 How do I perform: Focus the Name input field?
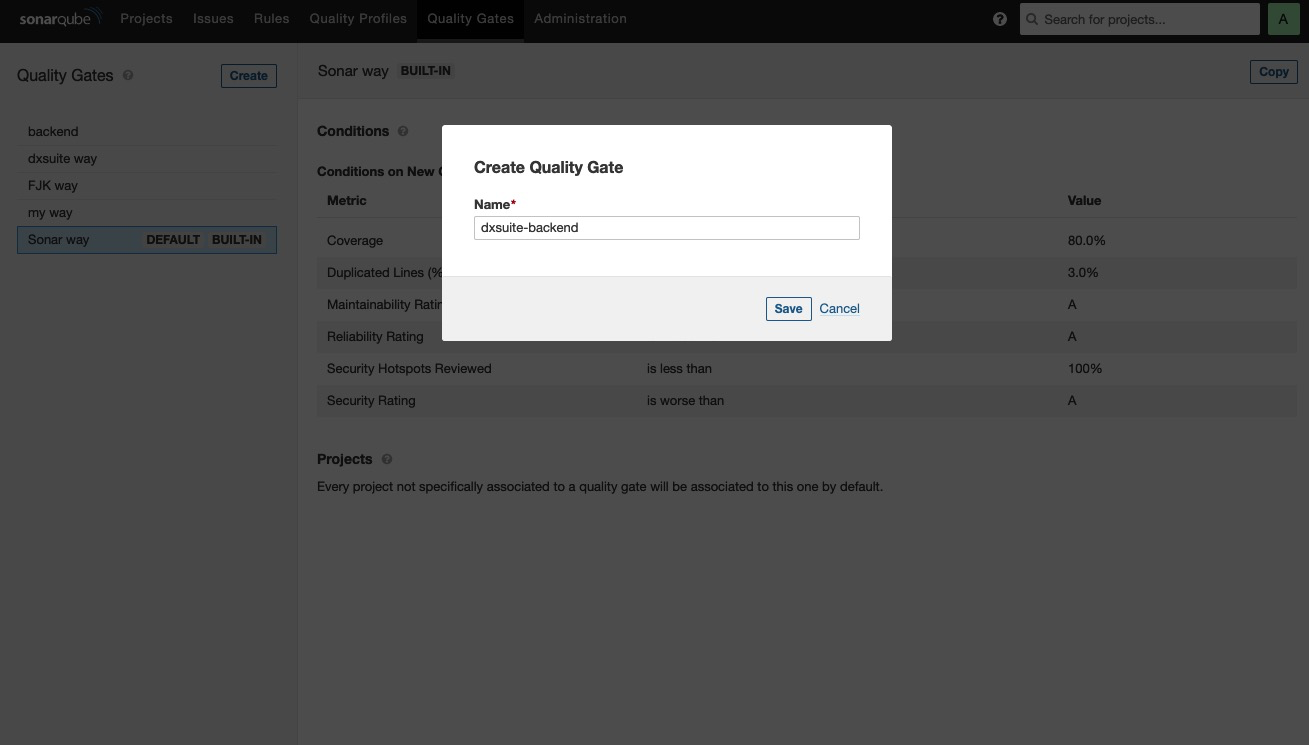(666, 227)
